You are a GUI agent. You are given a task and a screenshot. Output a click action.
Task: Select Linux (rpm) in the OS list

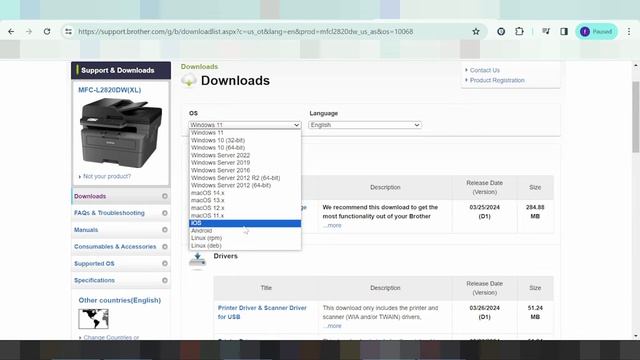pos(245,238)
